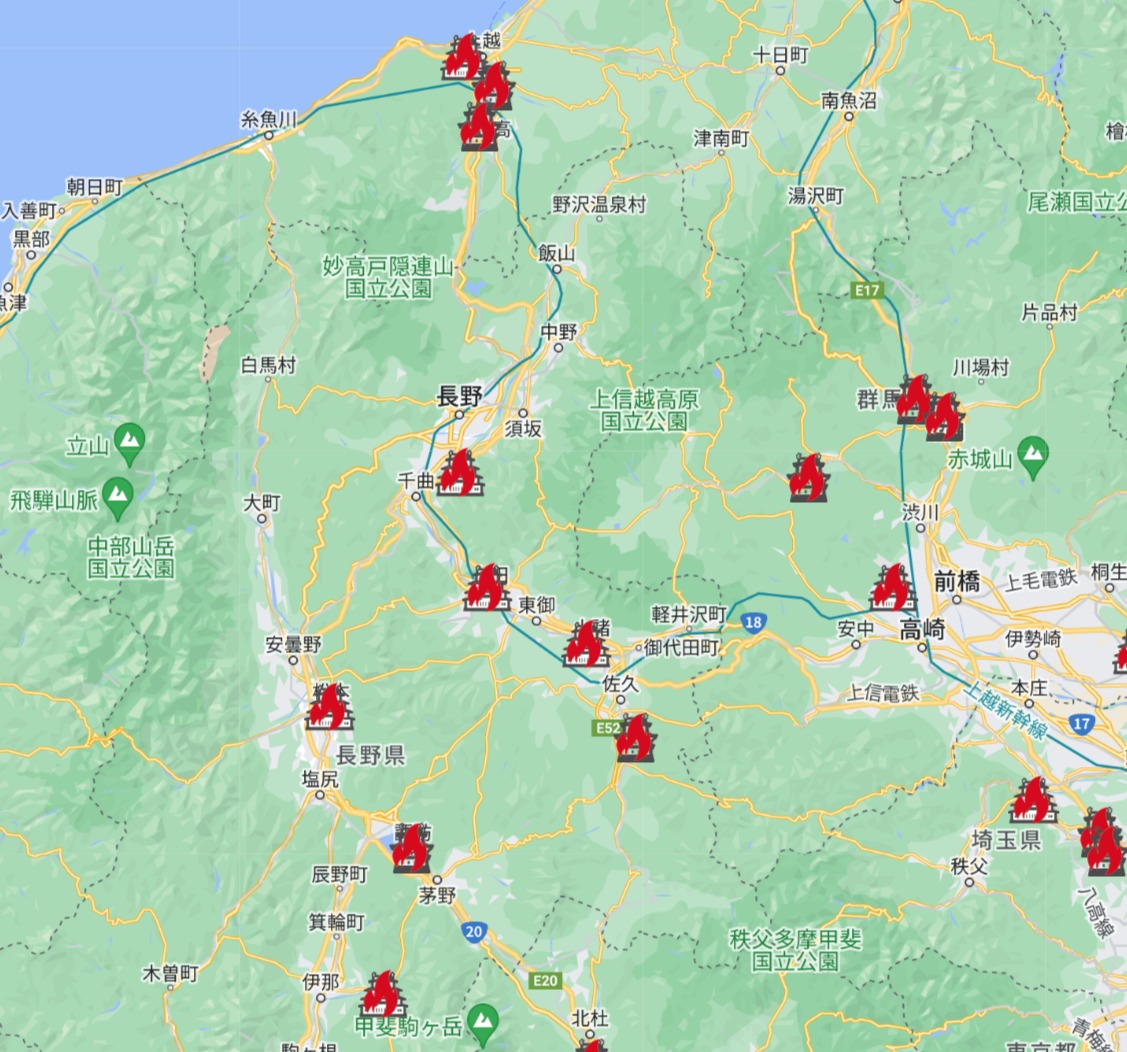Click the castle marker near 千曲
The width and height of the screenshot is (1127, 1052).
pyautogui.click(x=459, y=474)
